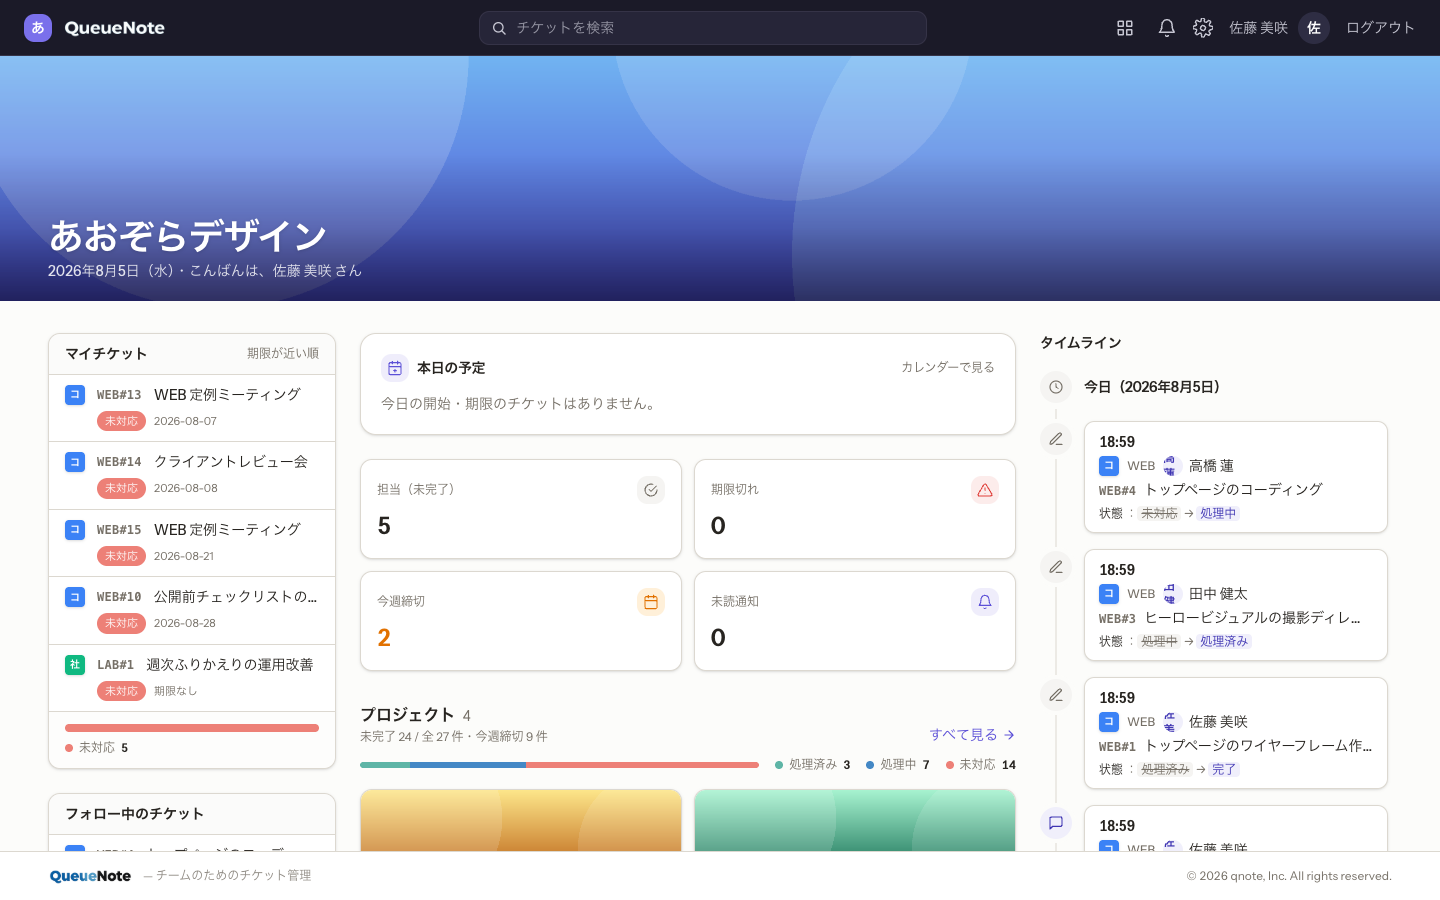The width and height of the screenshot is (1440, 900).
Task: Open 期限切れ stat card
Action: point(855,509)
